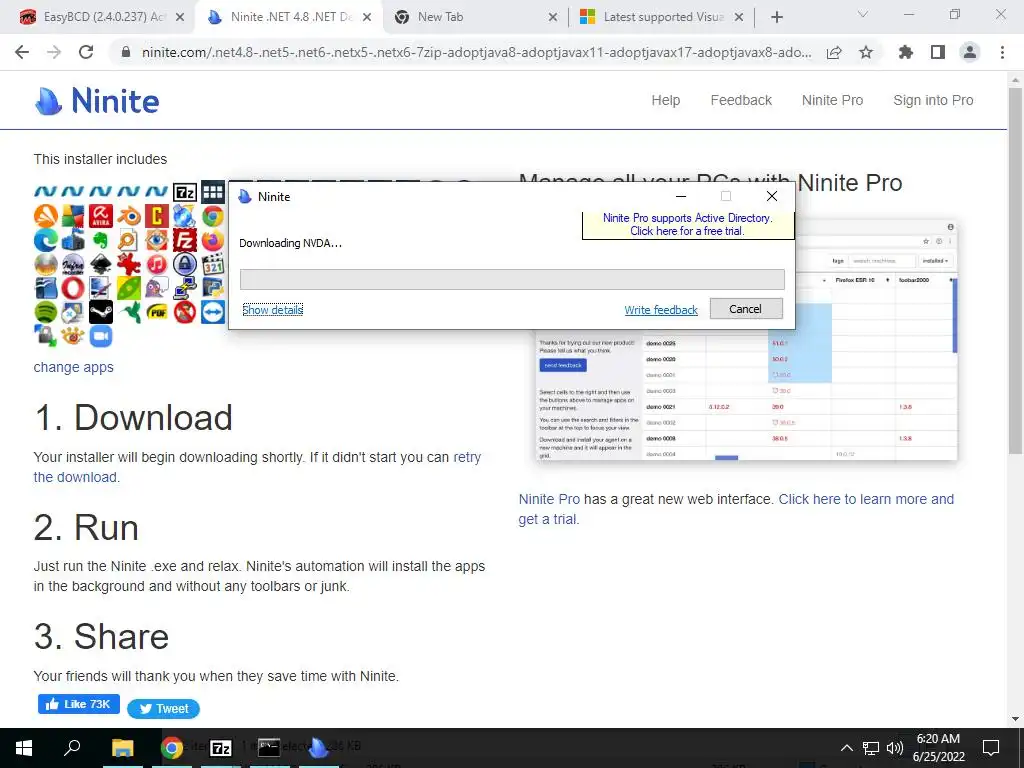This screenshot has width=1024, height=768.
Task: Click the Opera browser icon
Action: coord(73,288)
